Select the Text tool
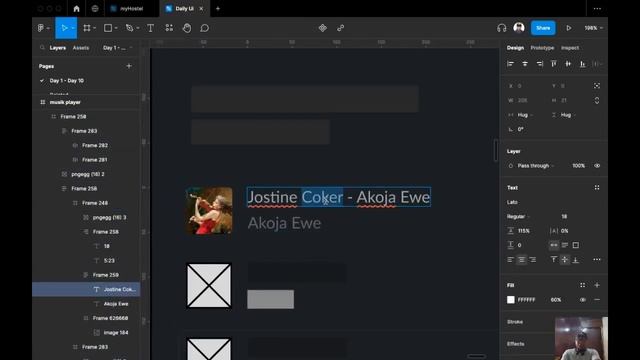The height and width of the screenshot is (360, 640). pyautogui.click(x=151, y=28)
